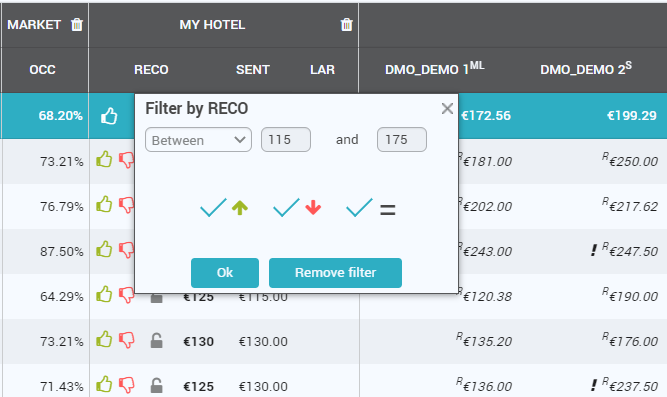This screenshot has height=397, width=667.
Task: Click the lower bound field showing 115
Action: 285,140
